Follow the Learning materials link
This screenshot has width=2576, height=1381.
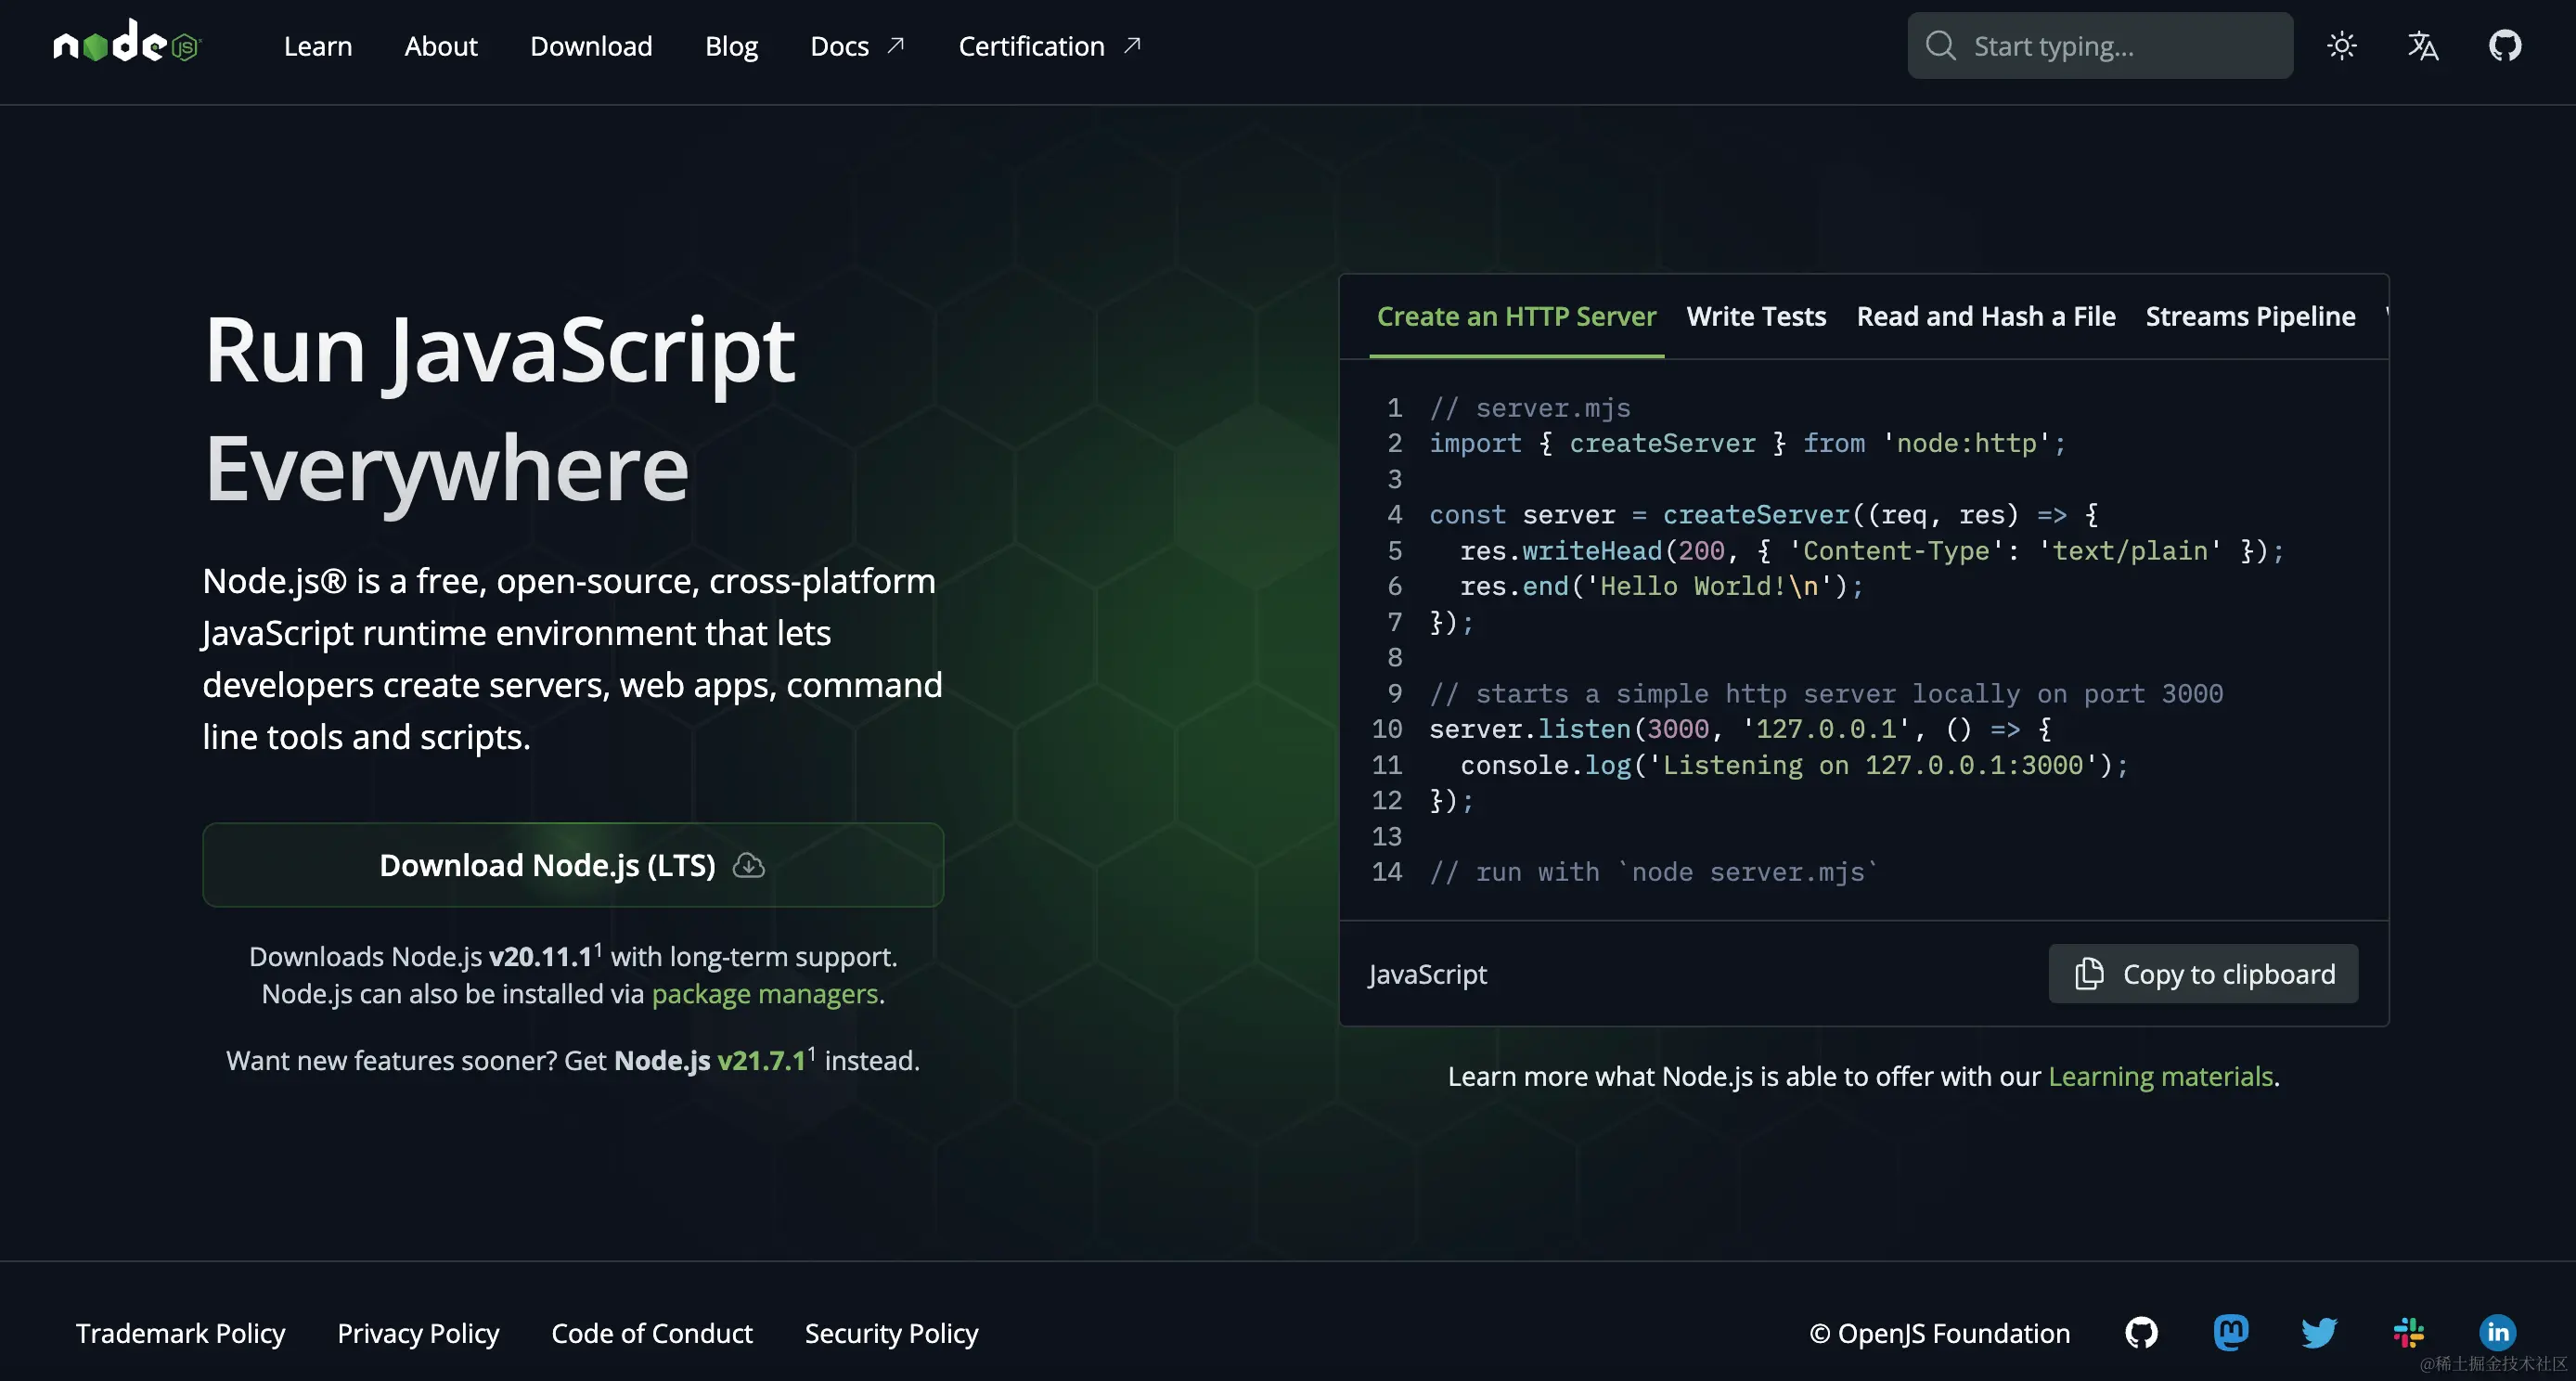2160,1076
